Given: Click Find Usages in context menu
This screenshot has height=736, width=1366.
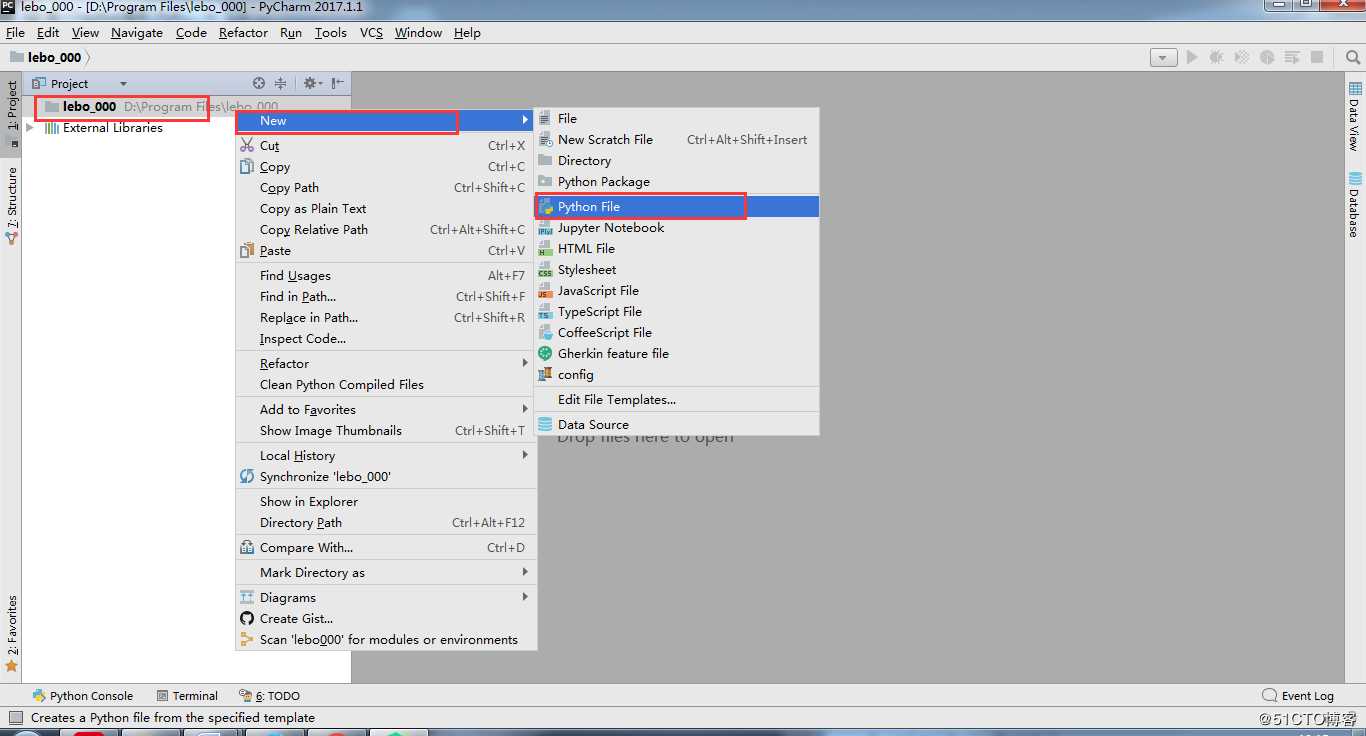Looking at the screenshot, I should tap(385, 275).
